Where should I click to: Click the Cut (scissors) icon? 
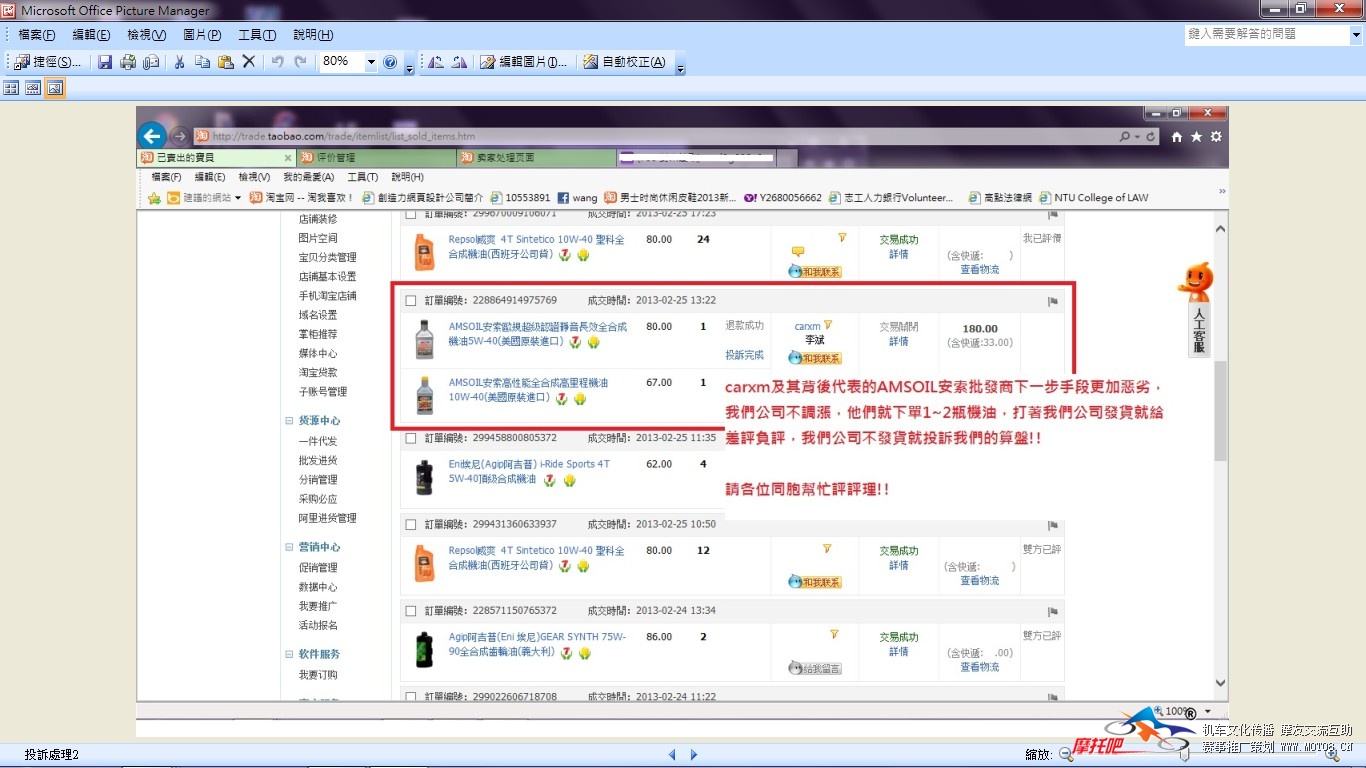pos(179,62)
